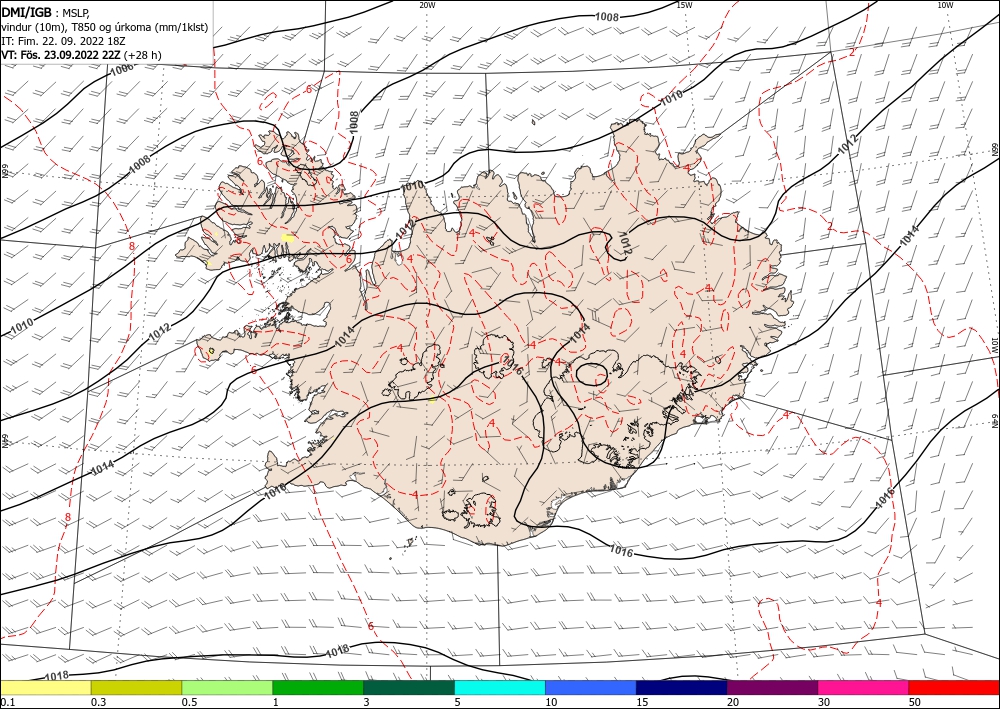The width and height of the screenshot is (1000, 709).
Task: Click the "20W" longitude label
Action: (427, 5)
